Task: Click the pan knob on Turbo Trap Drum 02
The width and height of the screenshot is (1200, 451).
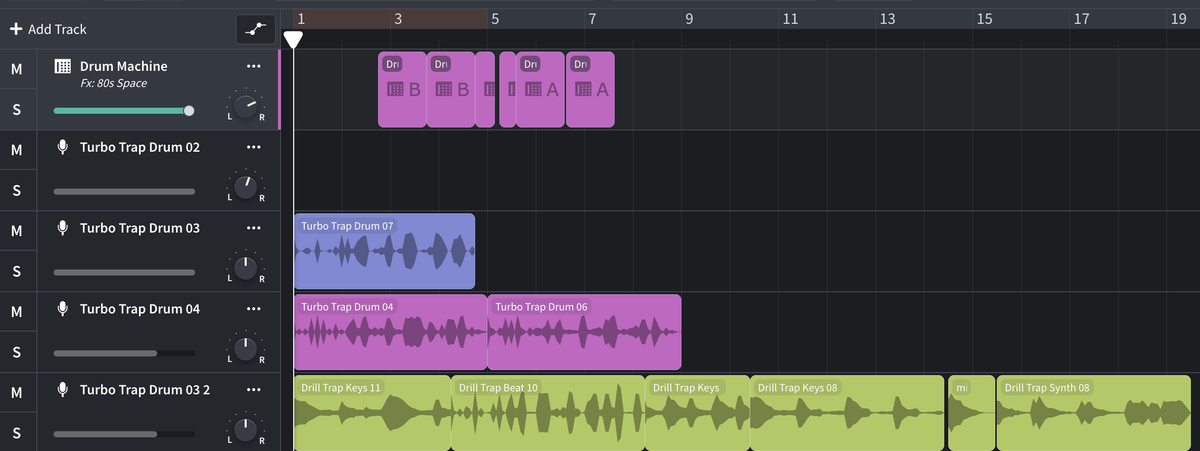Action: 245,187
